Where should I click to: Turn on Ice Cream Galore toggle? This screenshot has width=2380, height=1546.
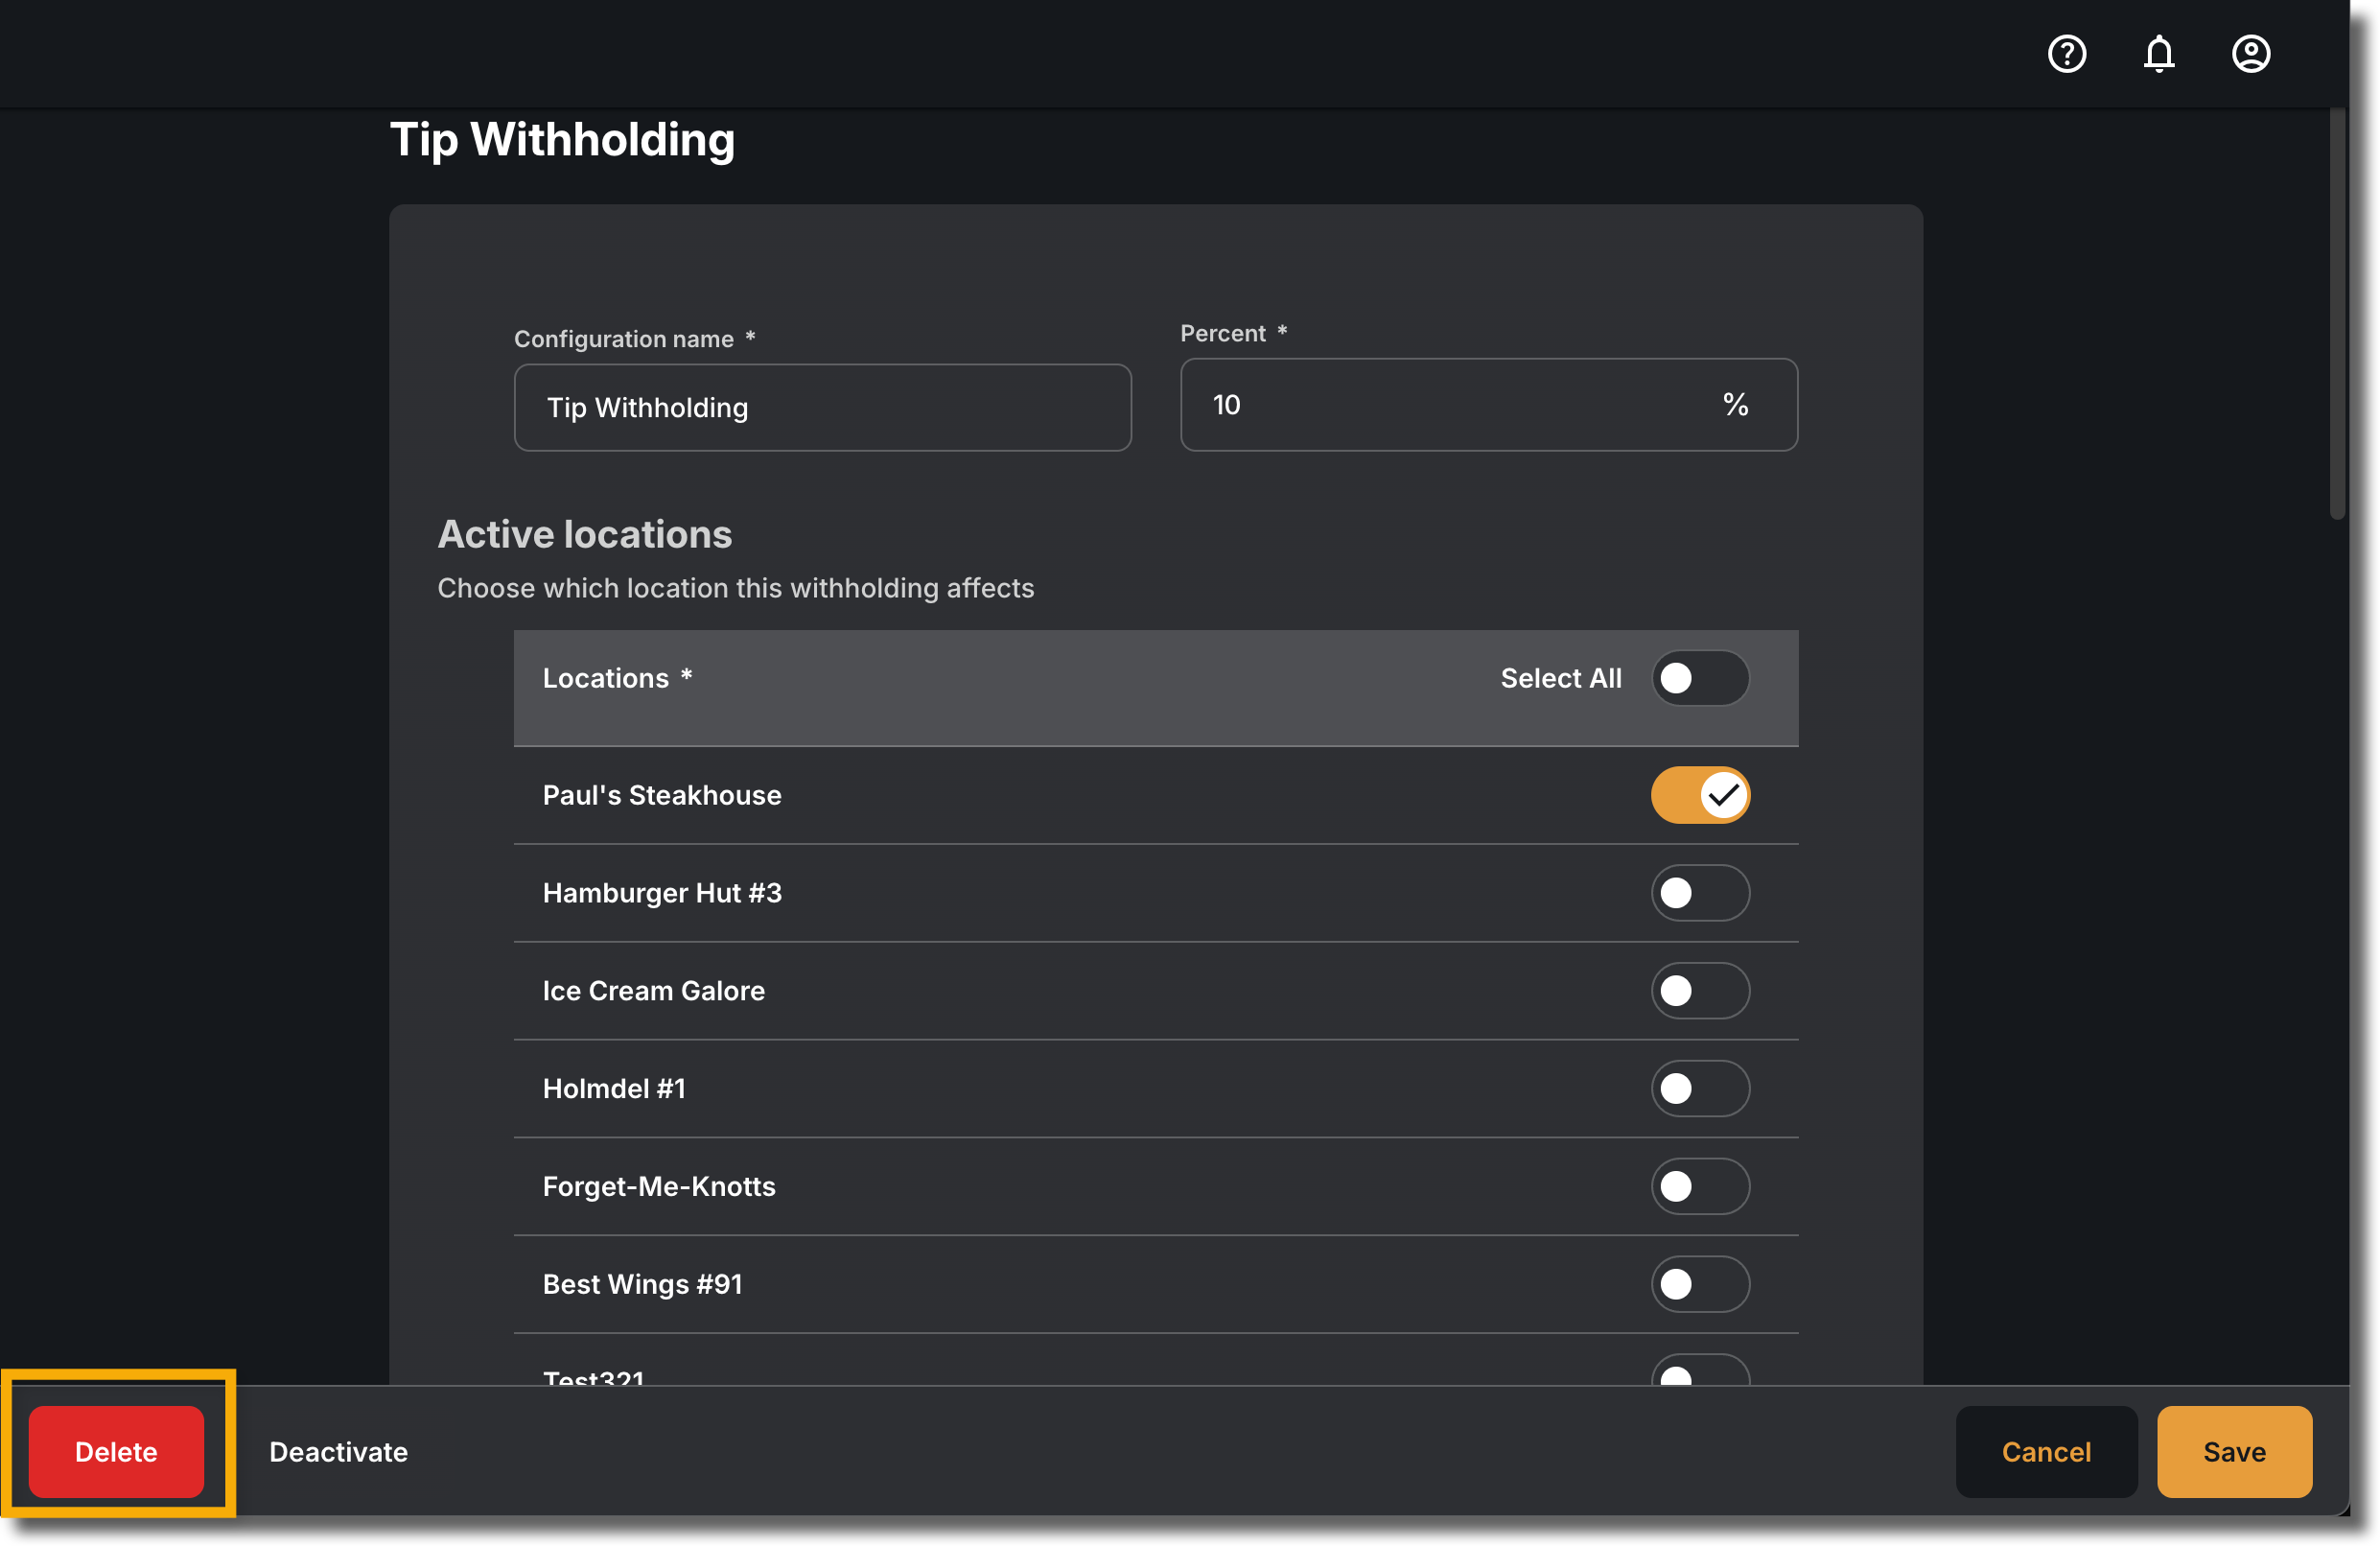point(1700,991)
